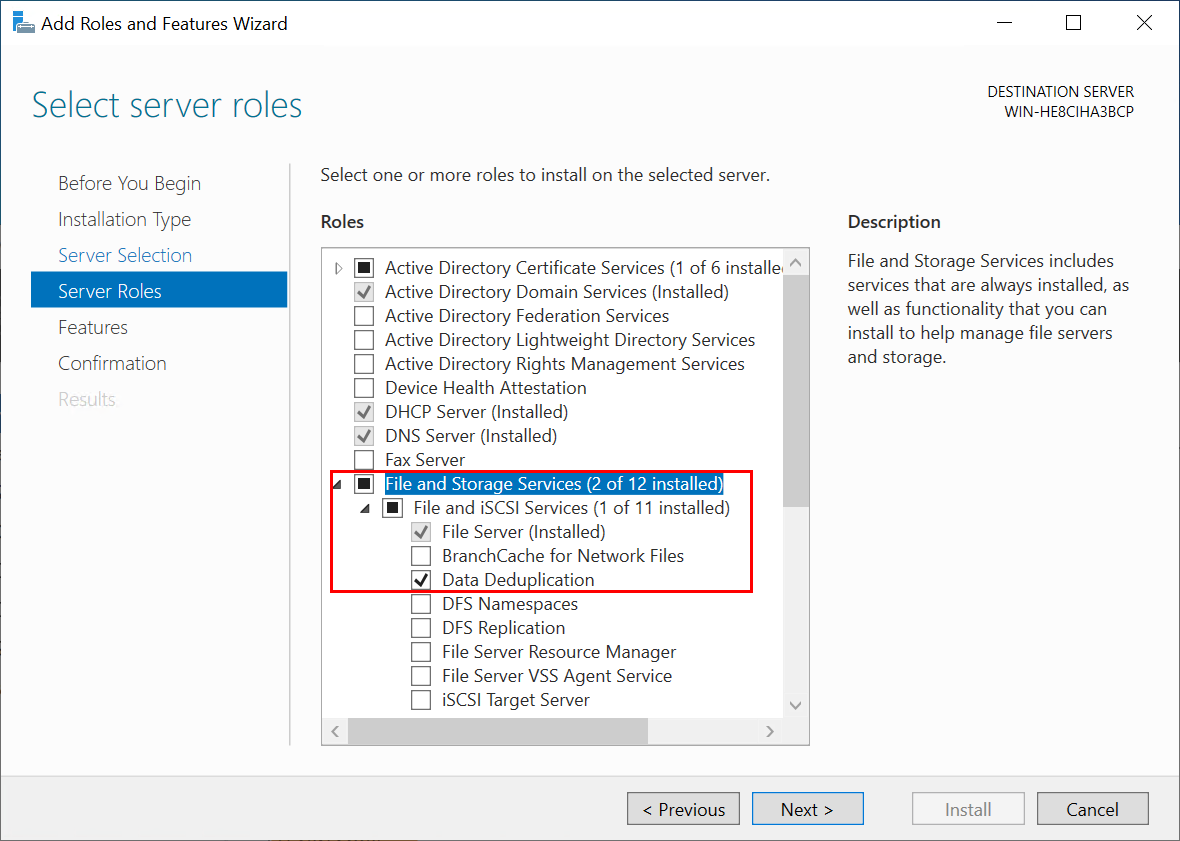Screen dimensions: 1180x841
Task: Uncheck the Data Deduplication checkbox
Action: (421, 580)
